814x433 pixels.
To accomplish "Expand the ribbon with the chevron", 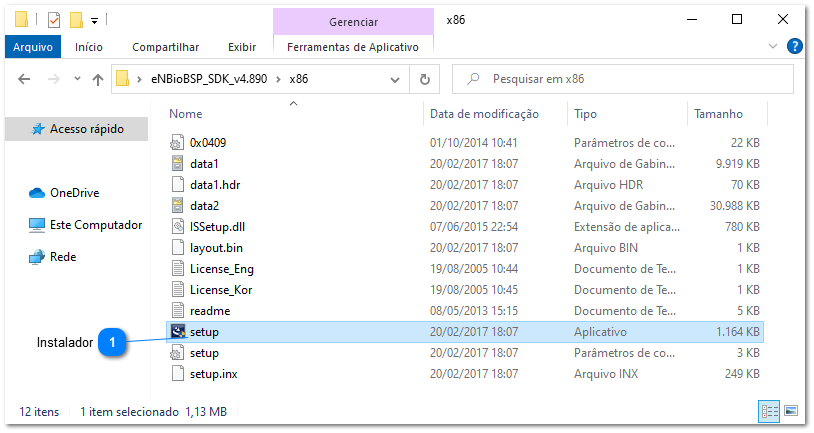I will coord(772,46).
